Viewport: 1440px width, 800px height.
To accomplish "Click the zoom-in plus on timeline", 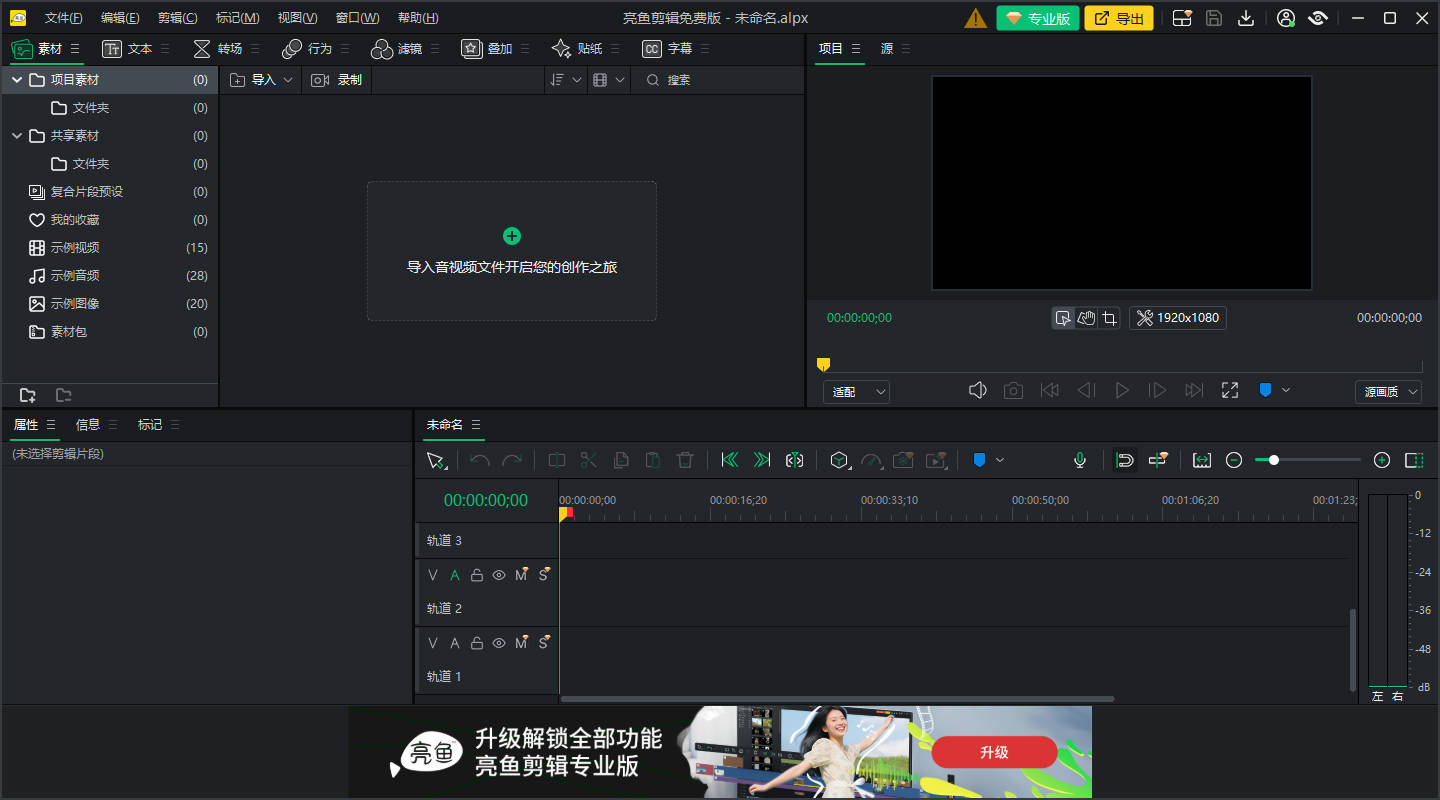I will [x=1382, y=460].
